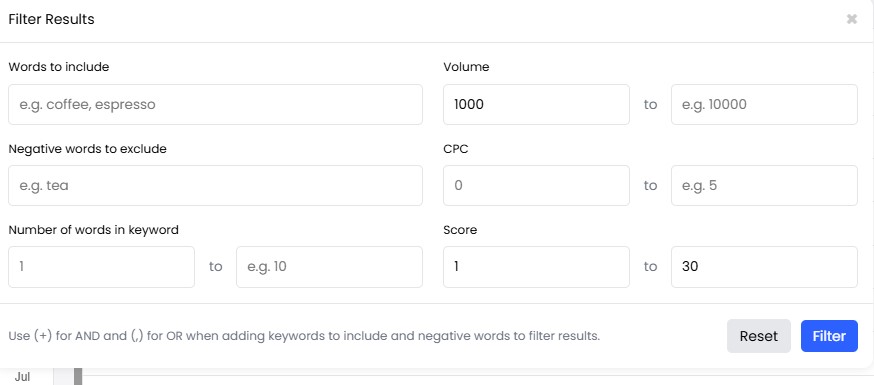Apply filters with the blue Filter button
The width and height of the screenshot is (874, 385).
click(829, 336)
